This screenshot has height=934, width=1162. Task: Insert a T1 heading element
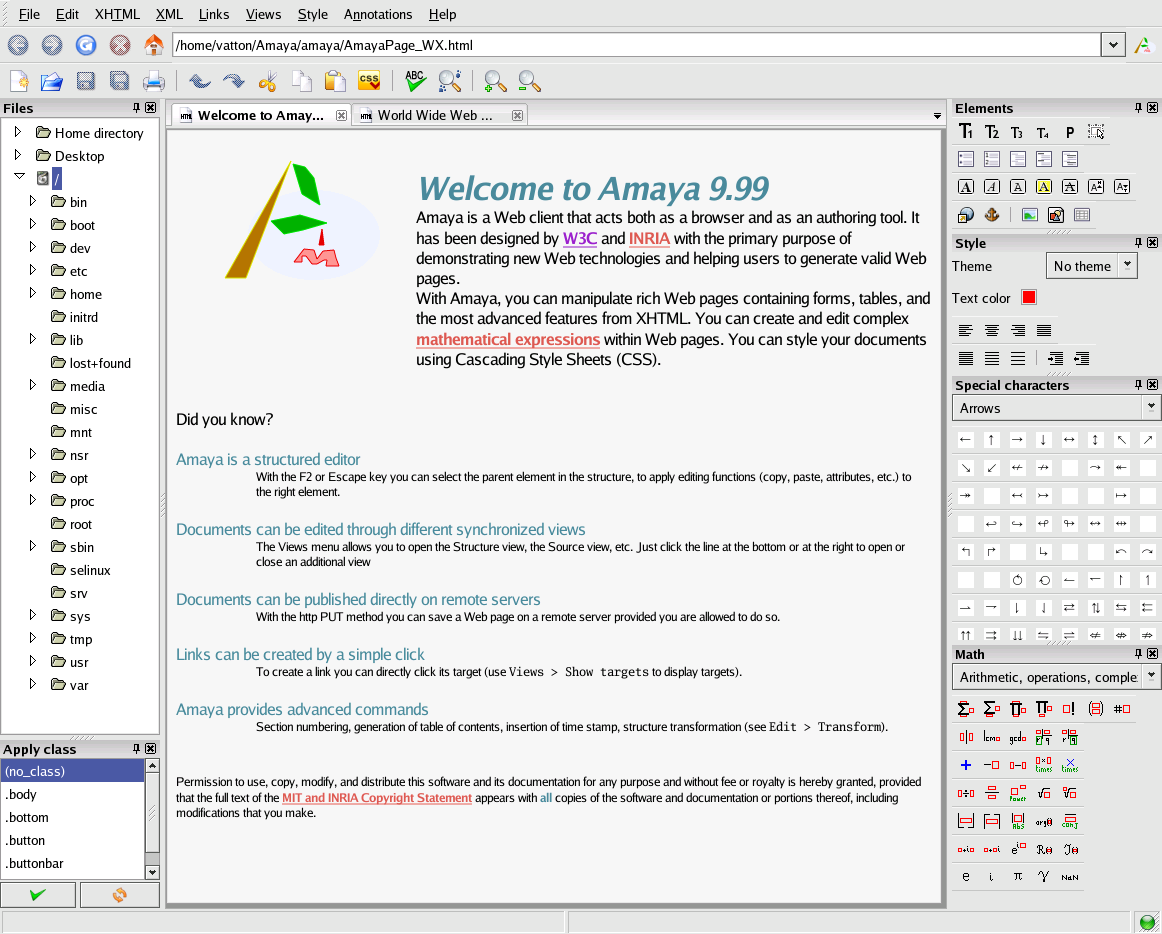click(x=966, y=132)
